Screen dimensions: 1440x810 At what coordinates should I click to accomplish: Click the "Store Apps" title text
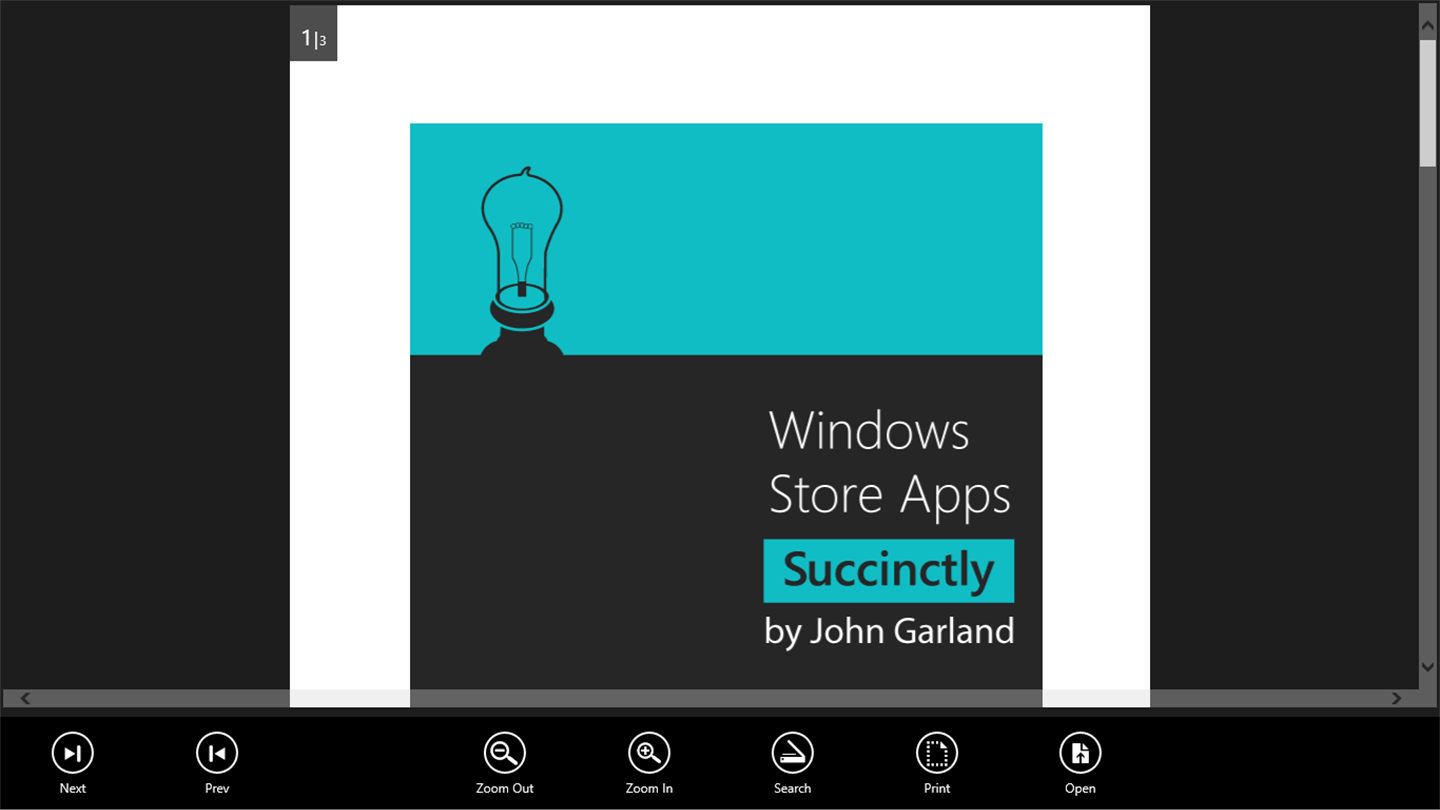pyautogui.click(x=890, y=495)
